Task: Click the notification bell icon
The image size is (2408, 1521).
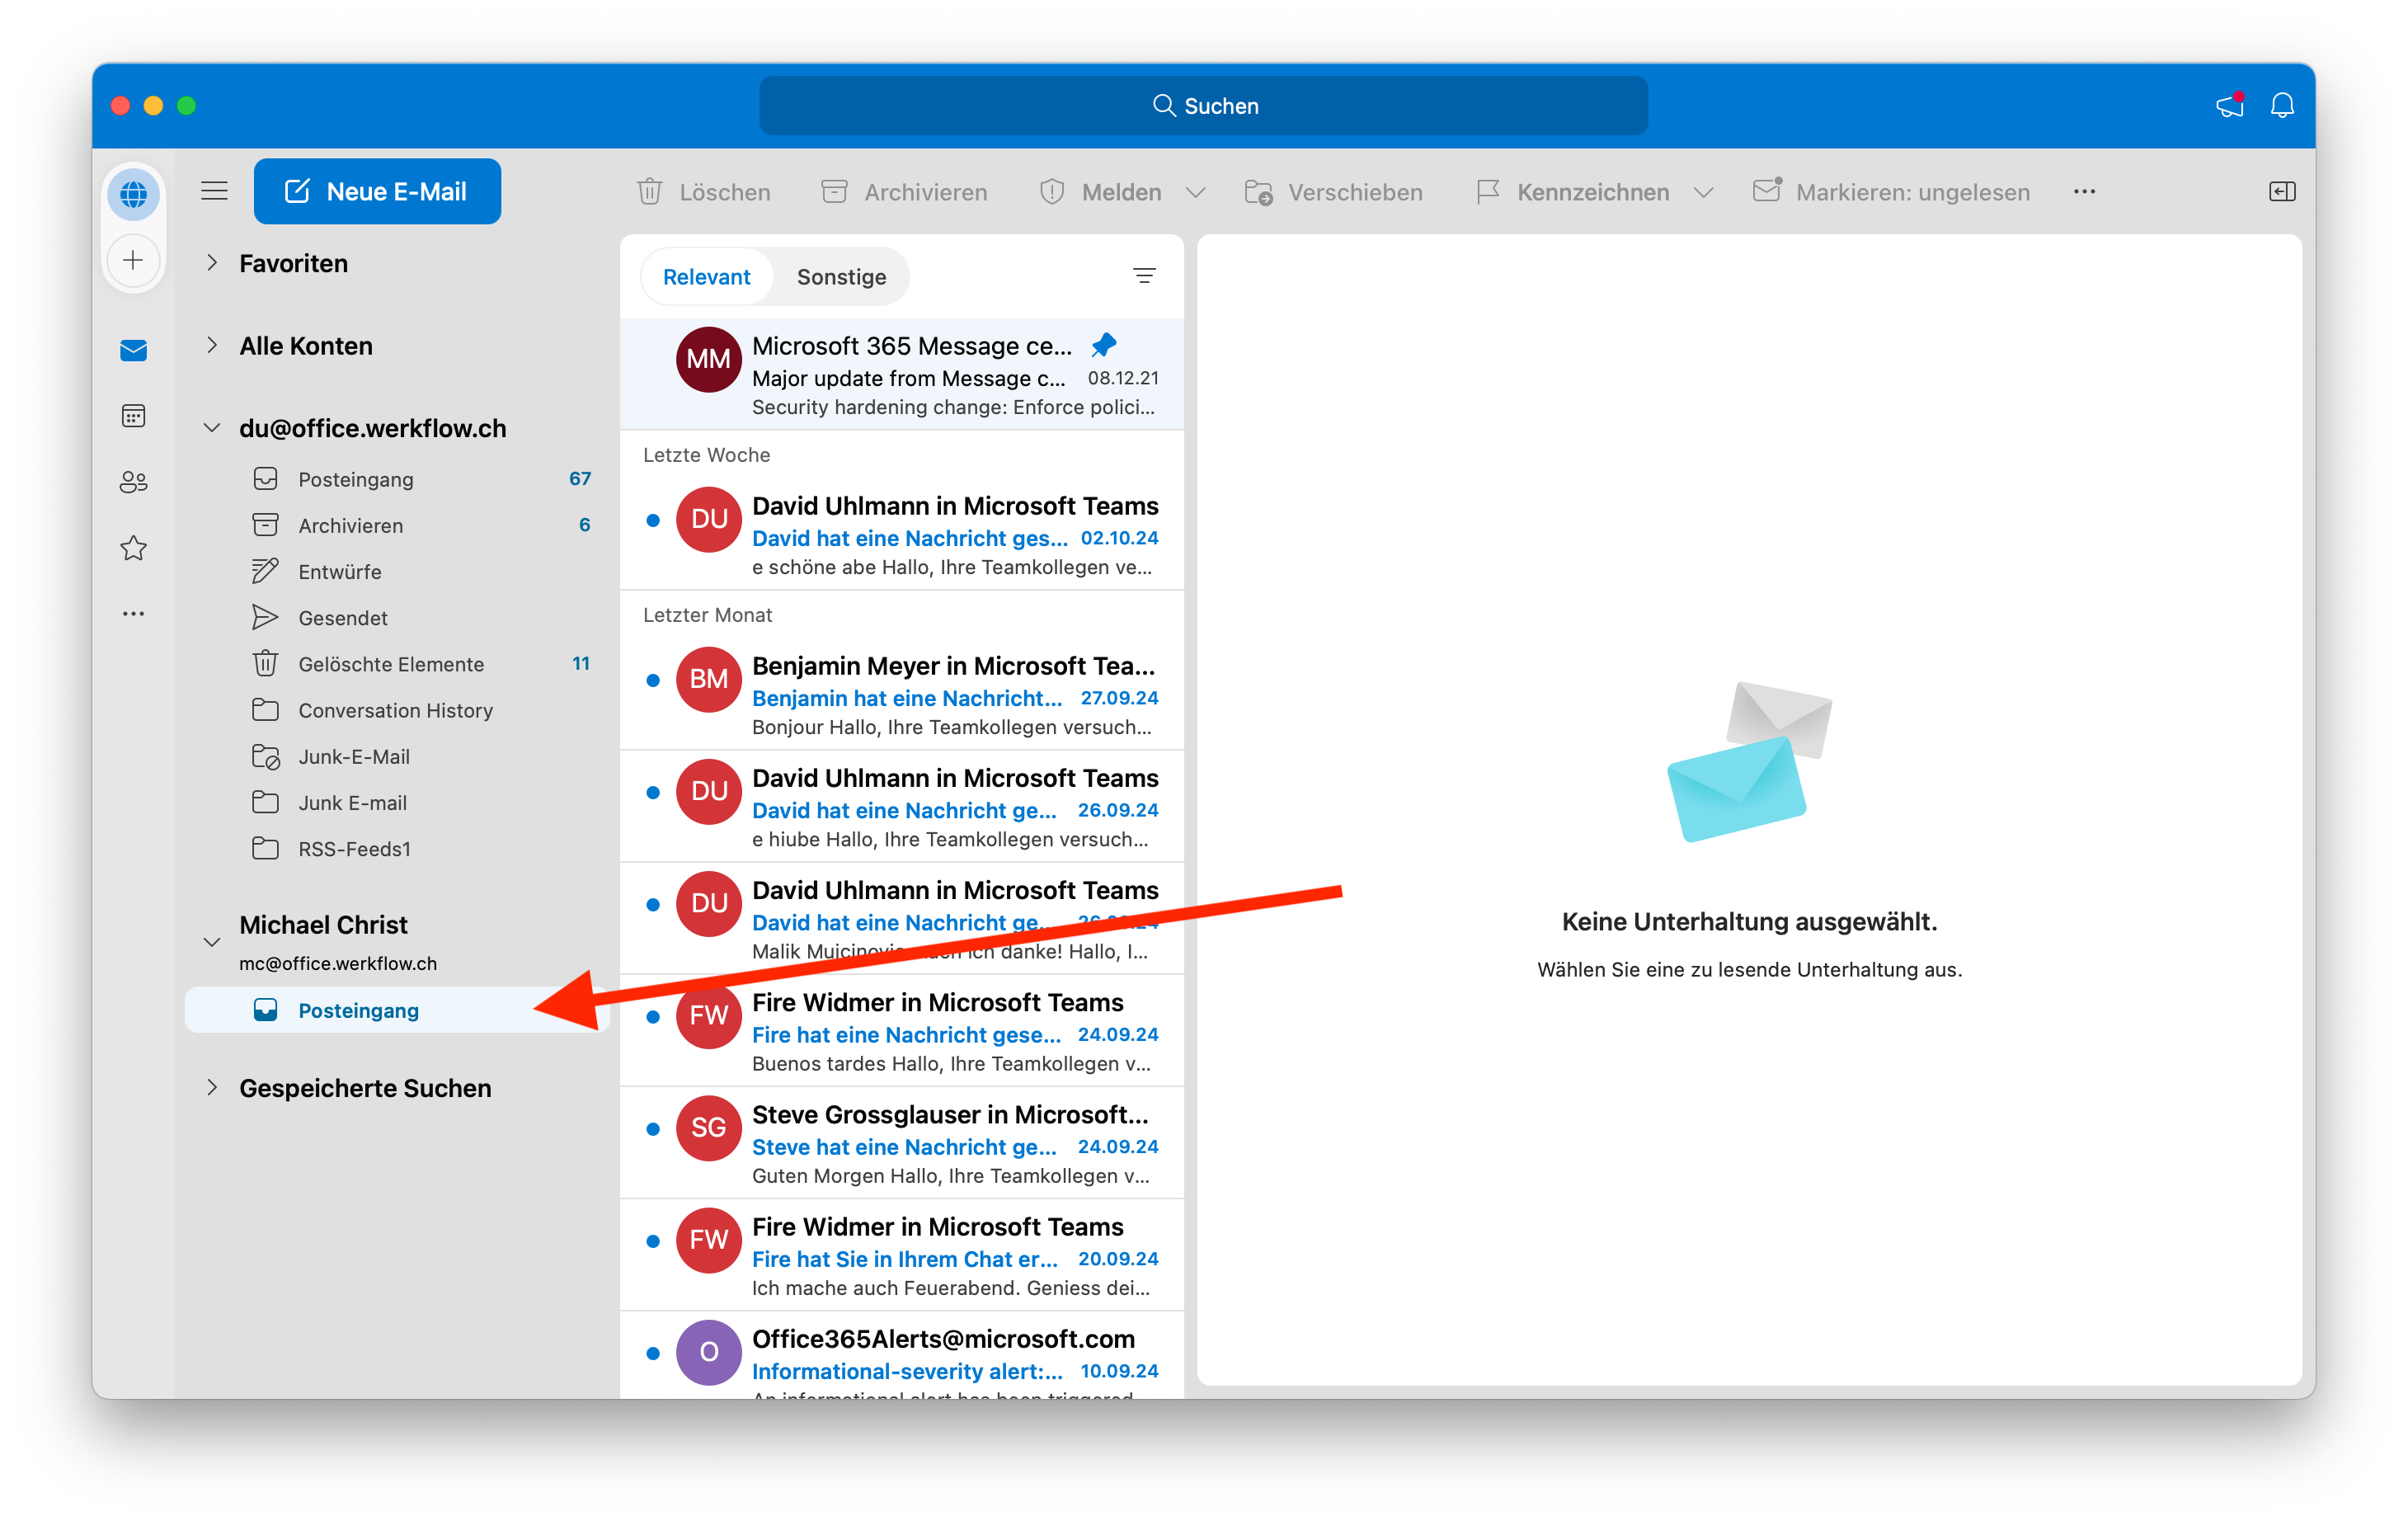Action: coord(2281,105)
